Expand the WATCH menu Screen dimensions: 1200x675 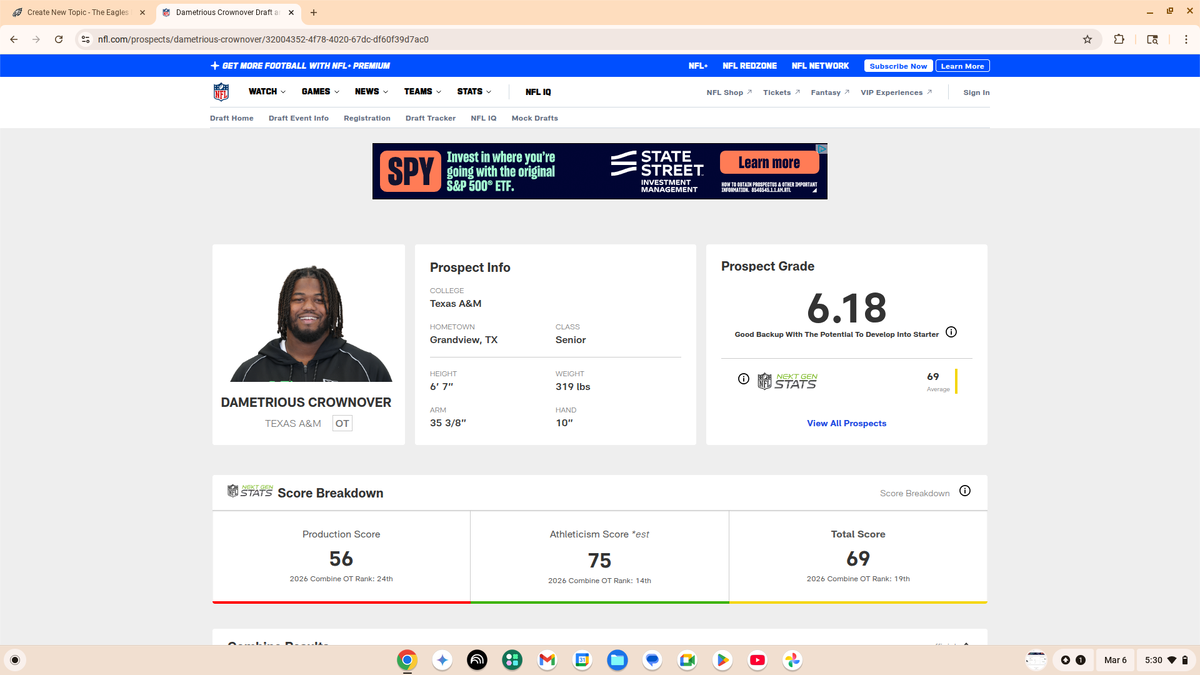tap(267, 92)
